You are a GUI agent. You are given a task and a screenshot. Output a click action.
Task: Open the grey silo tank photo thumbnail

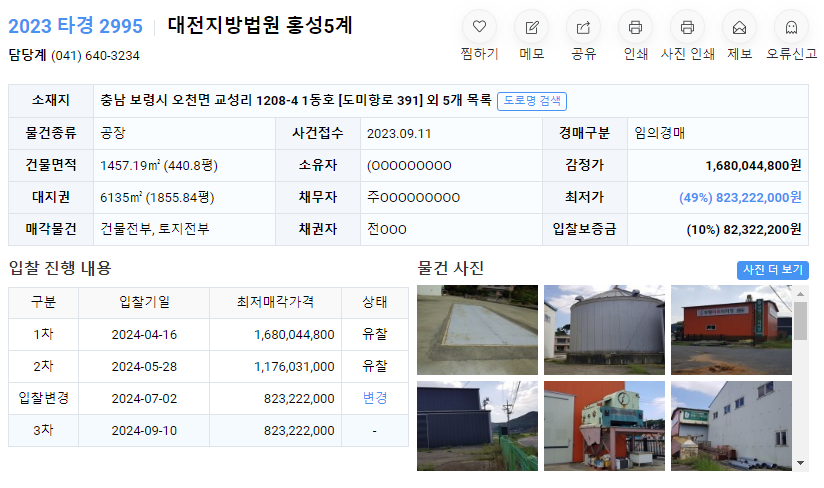604,330
